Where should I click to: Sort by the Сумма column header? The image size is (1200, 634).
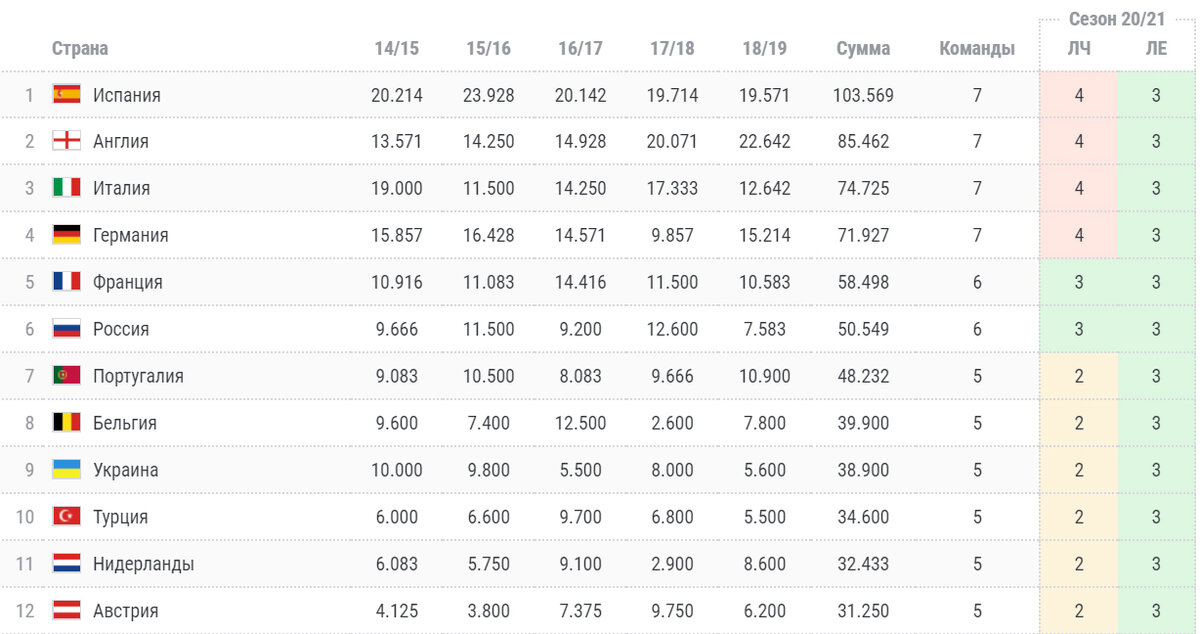click(x=863, y=49)
